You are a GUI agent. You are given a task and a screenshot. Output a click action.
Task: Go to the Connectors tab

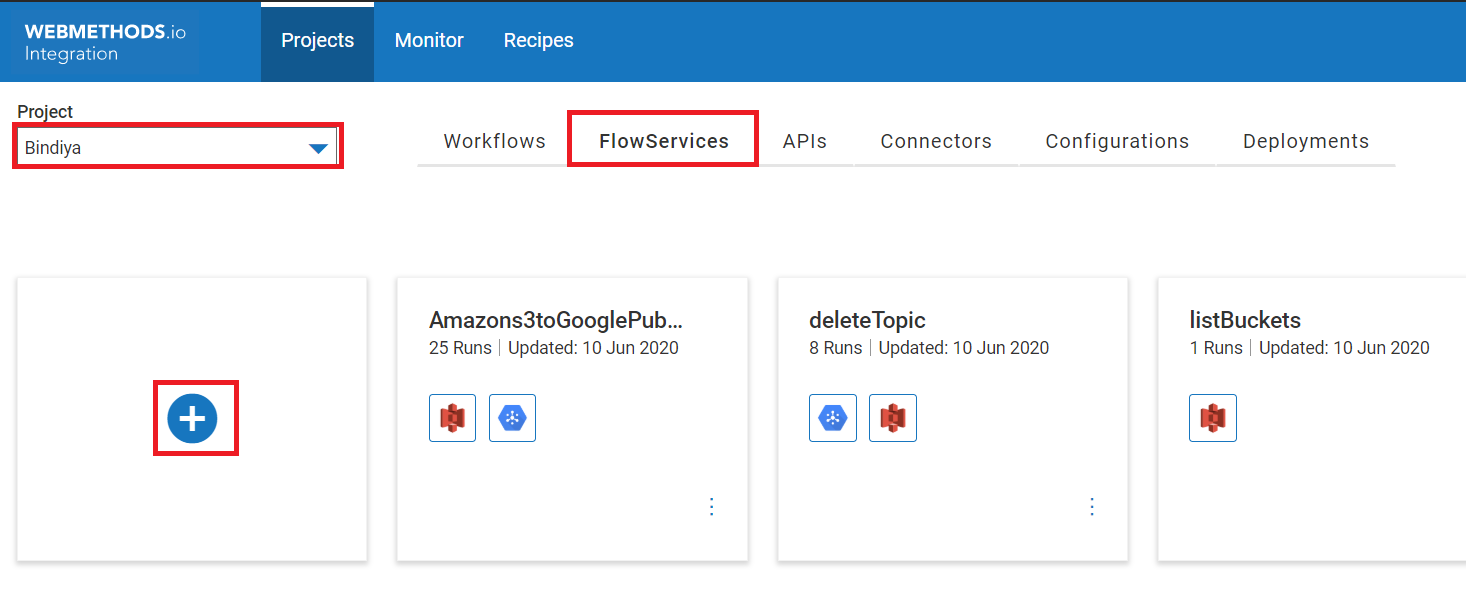coord(936,141)
